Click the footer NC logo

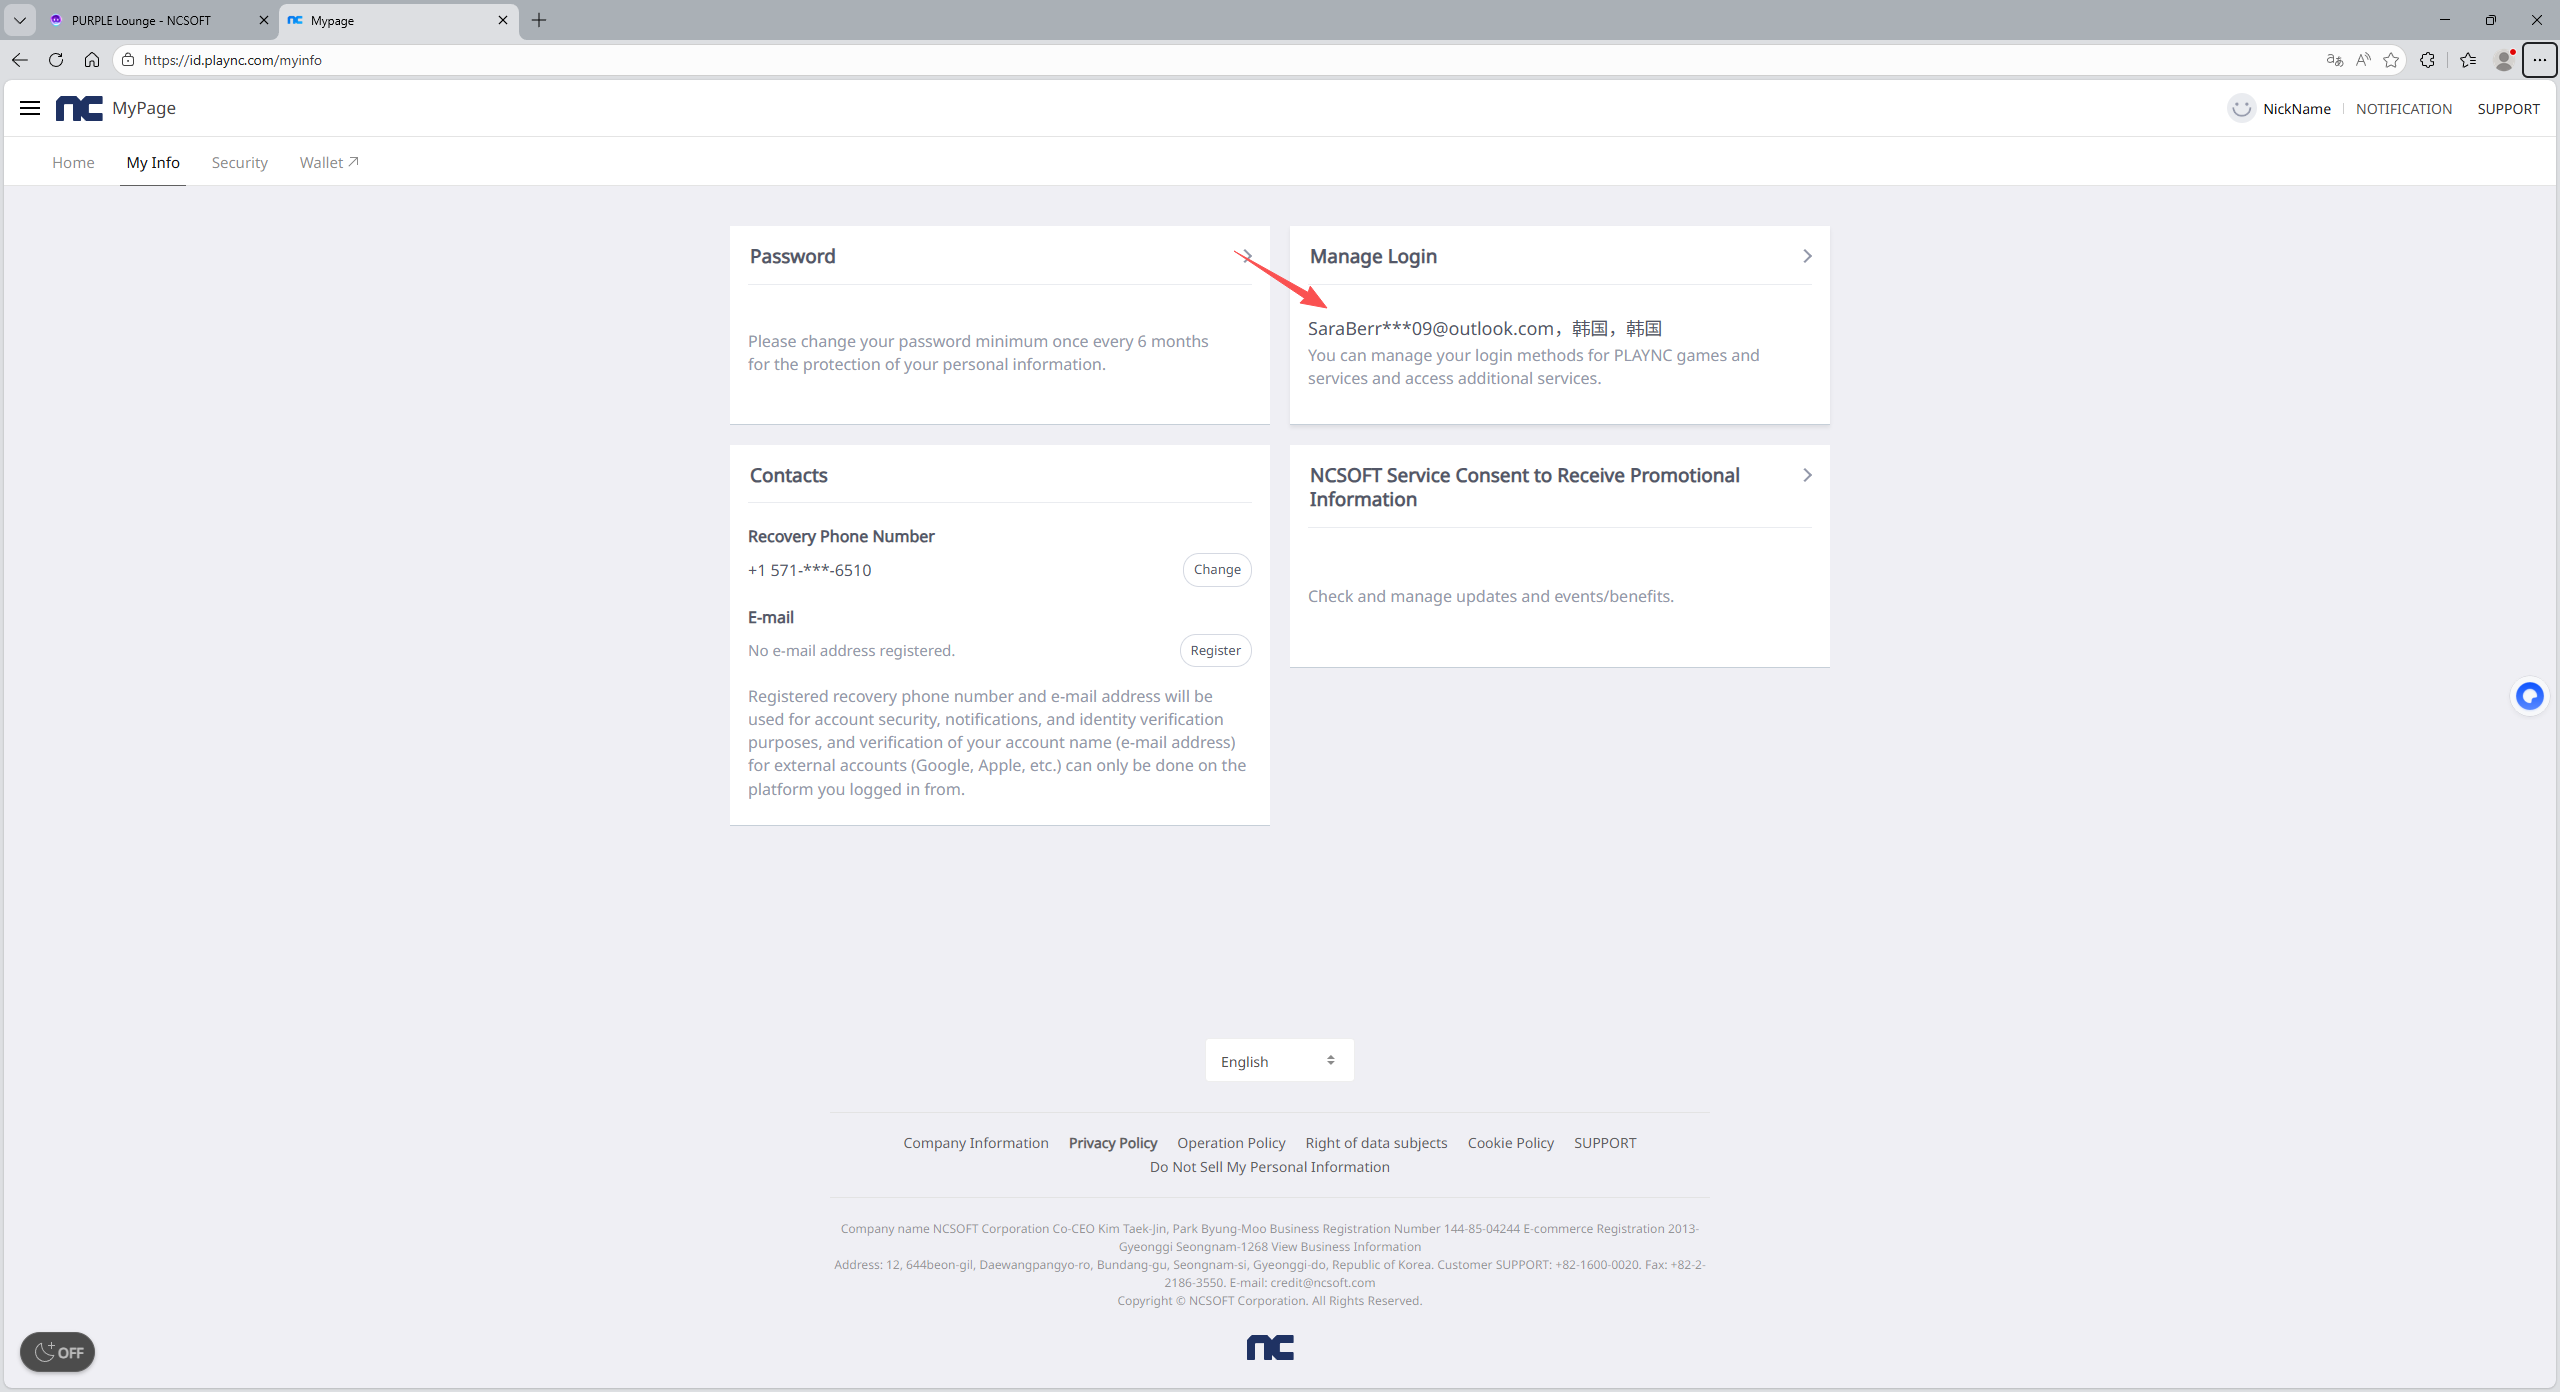tap(1270, 1347)
